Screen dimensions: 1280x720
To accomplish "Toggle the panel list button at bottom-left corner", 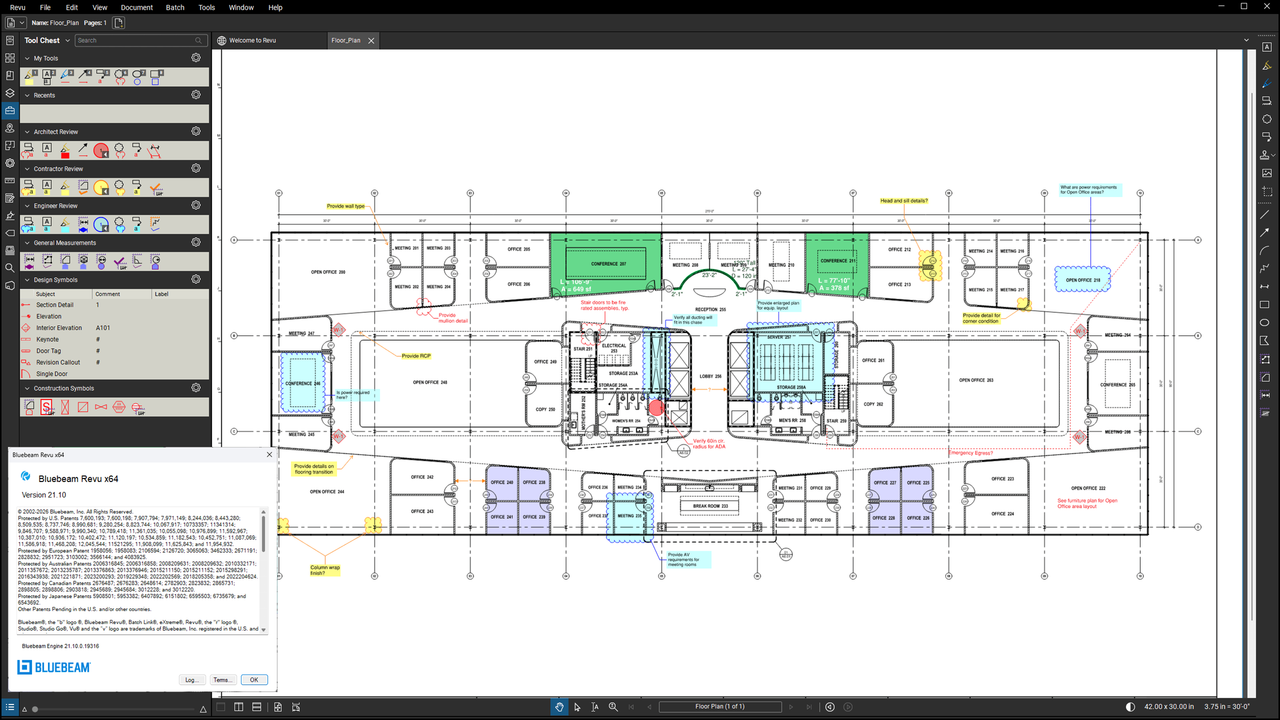I will (x=10, y=707).
